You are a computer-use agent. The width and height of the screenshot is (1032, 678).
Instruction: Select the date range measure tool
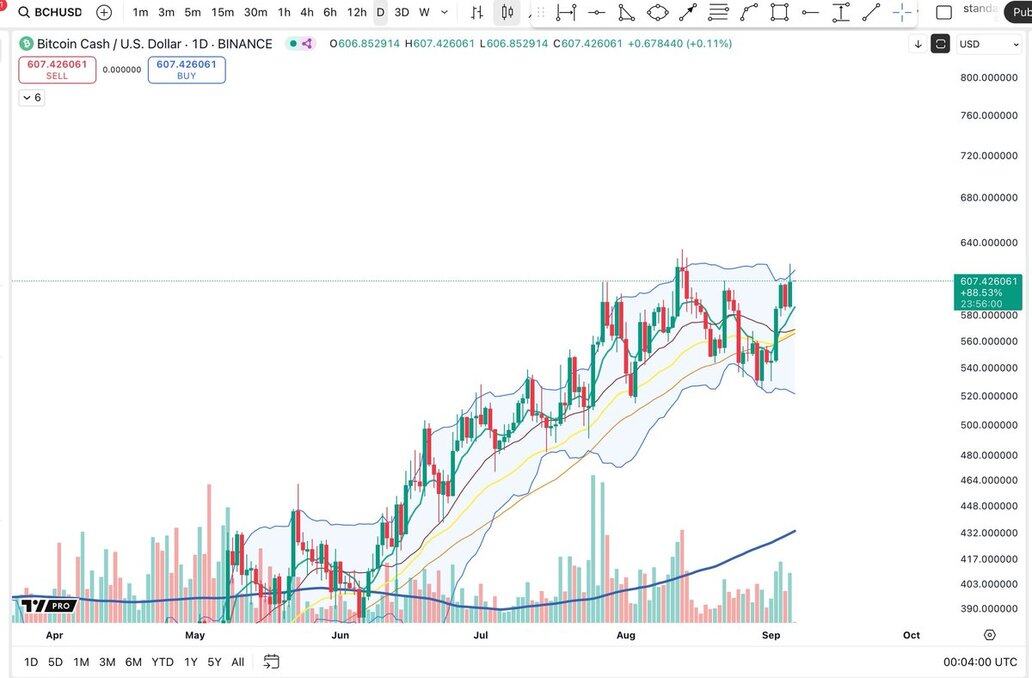click(x=566, y=12)
